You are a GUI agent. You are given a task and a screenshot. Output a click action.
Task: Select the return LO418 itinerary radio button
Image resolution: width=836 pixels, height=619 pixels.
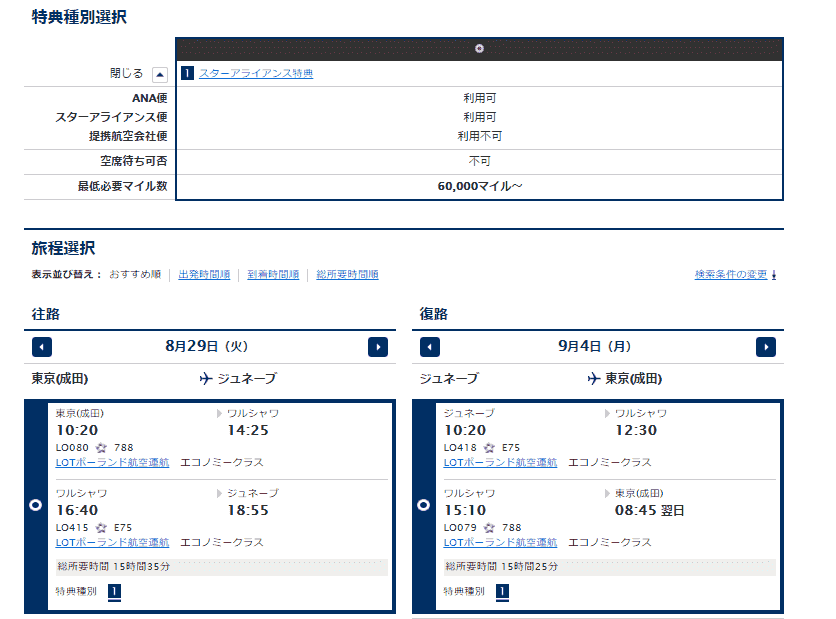pyautogui.click(x=423, y=505)
